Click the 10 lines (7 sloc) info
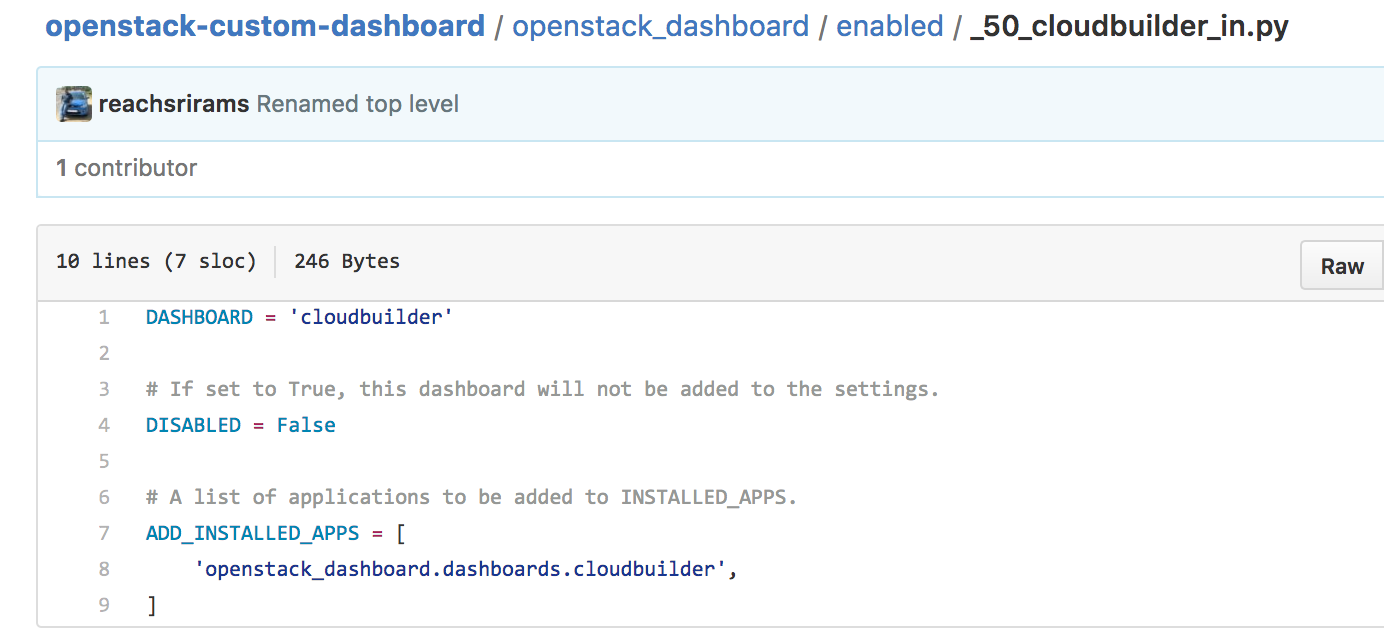Viewport: 1384px width, 632px height. pyautogui.click(x=156, y=261)
